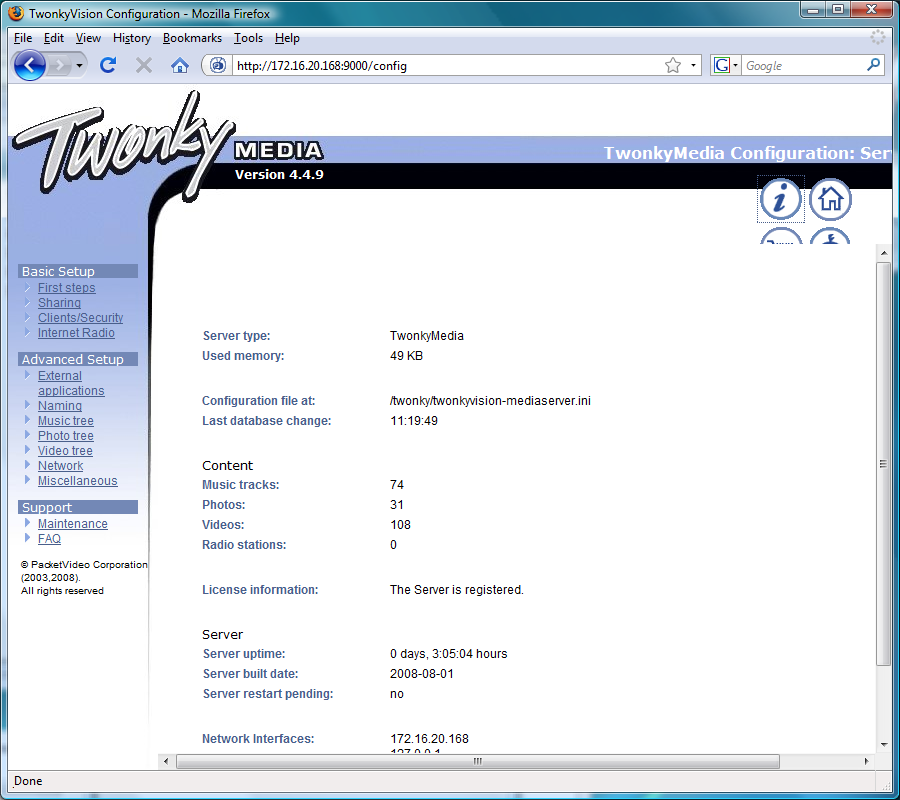Open the Video tree link
Viewport: 900px width, 800px height.
[x=65, y=451]
